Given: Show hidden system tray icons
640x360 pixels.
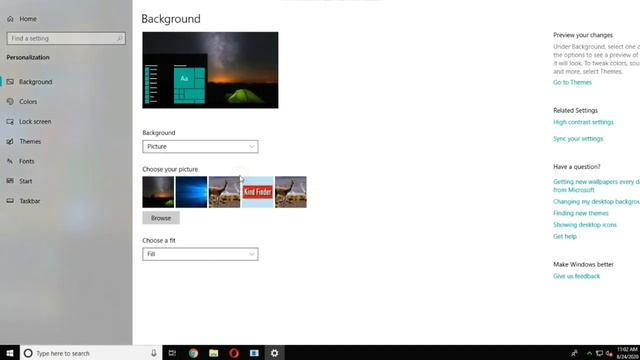Looking at the screenshot, I should [589, 353].
